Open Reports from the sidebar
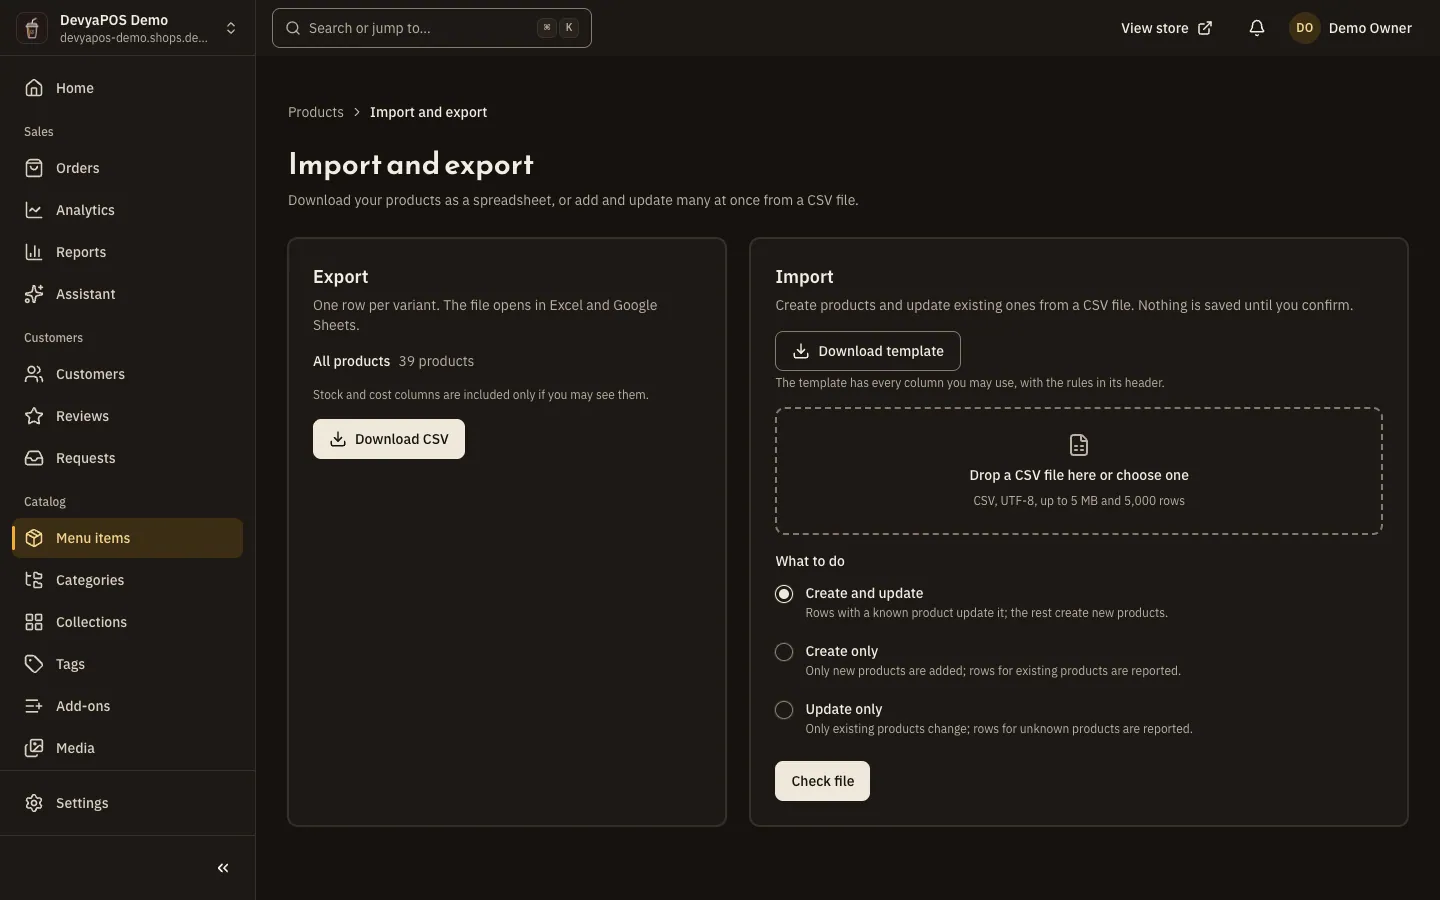1440x900 pixels. click(x=128, y=252)
